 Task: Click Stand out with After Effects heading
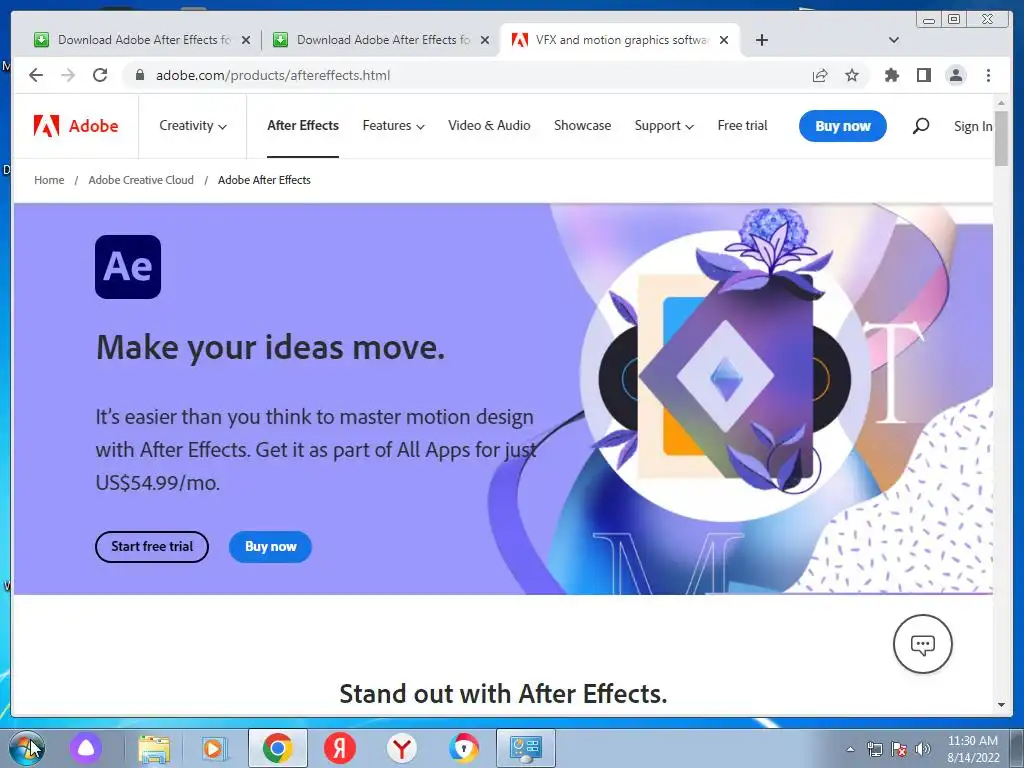(503, 694)
